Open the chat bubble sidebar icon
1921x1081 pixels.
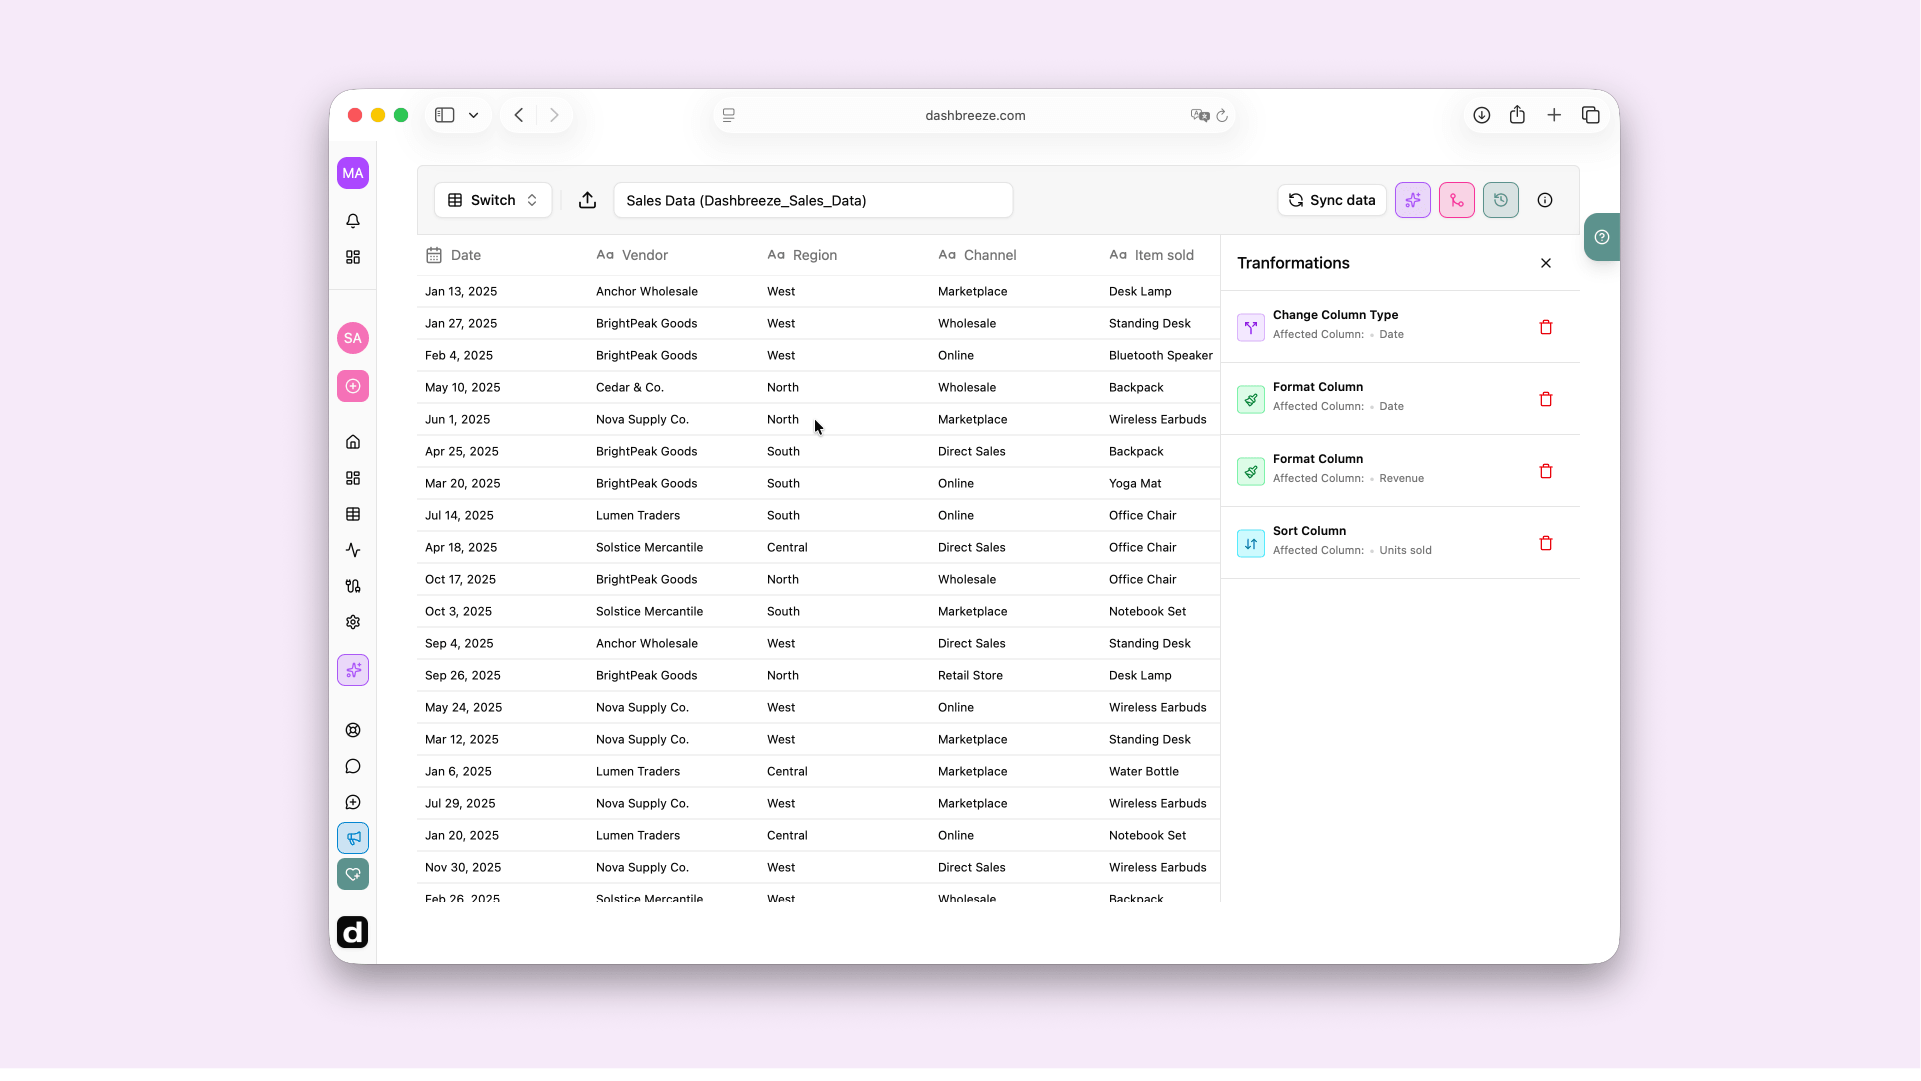point(353,766)
